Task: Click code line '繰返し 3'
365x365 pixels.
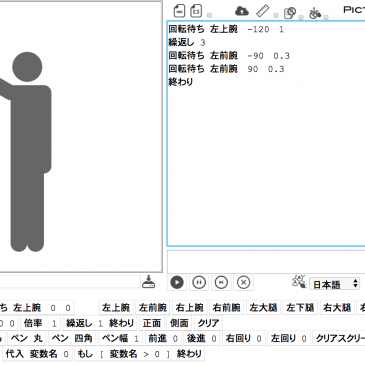Action: pyautogui.click(x=187, y=42)
